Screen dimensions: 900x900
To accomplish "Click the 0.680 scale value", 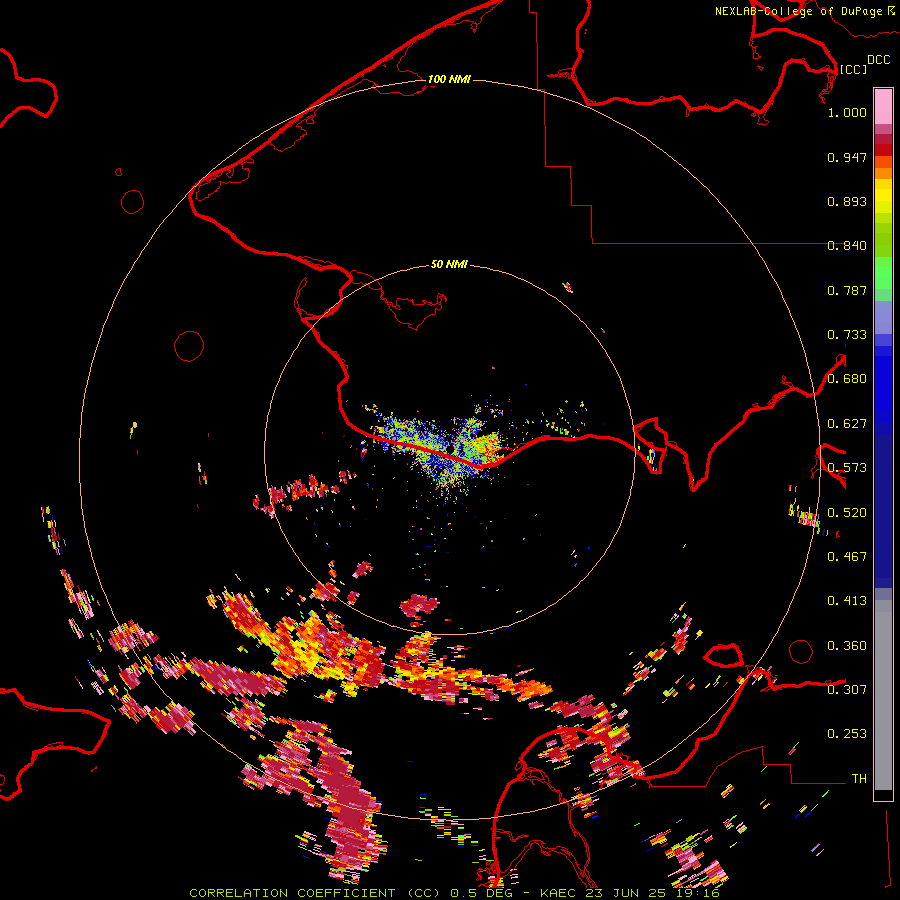I will coord(847,379).
